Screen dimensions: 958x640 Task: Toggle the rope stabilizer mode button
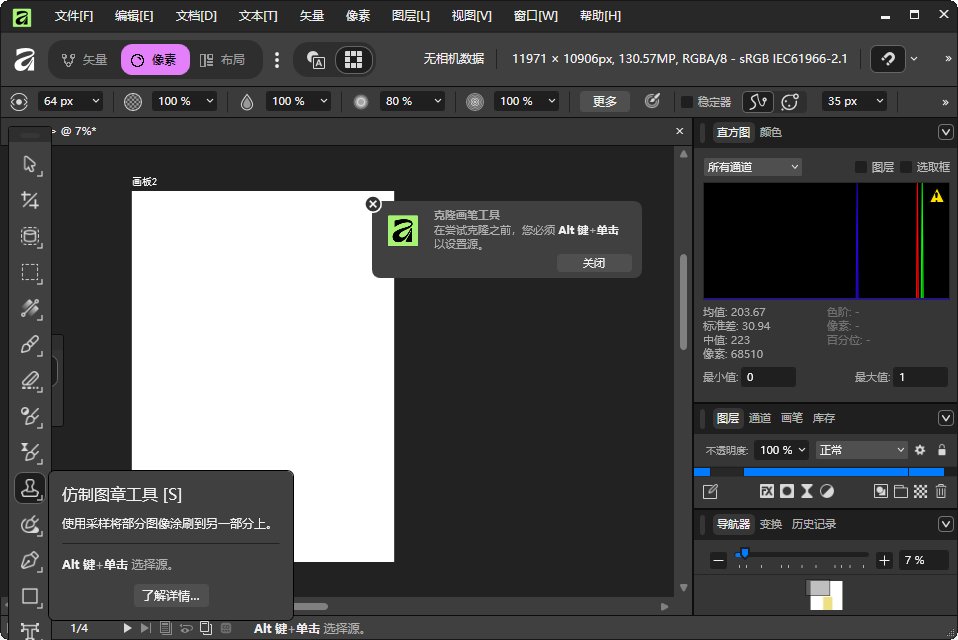tap(758, 101)
